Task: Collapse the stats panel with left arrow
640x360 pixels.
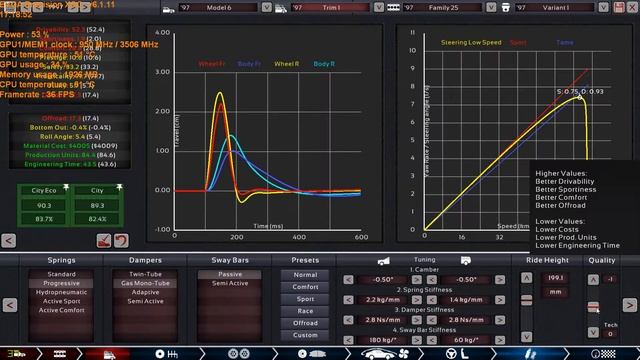Action: click(x=9, y=240)
